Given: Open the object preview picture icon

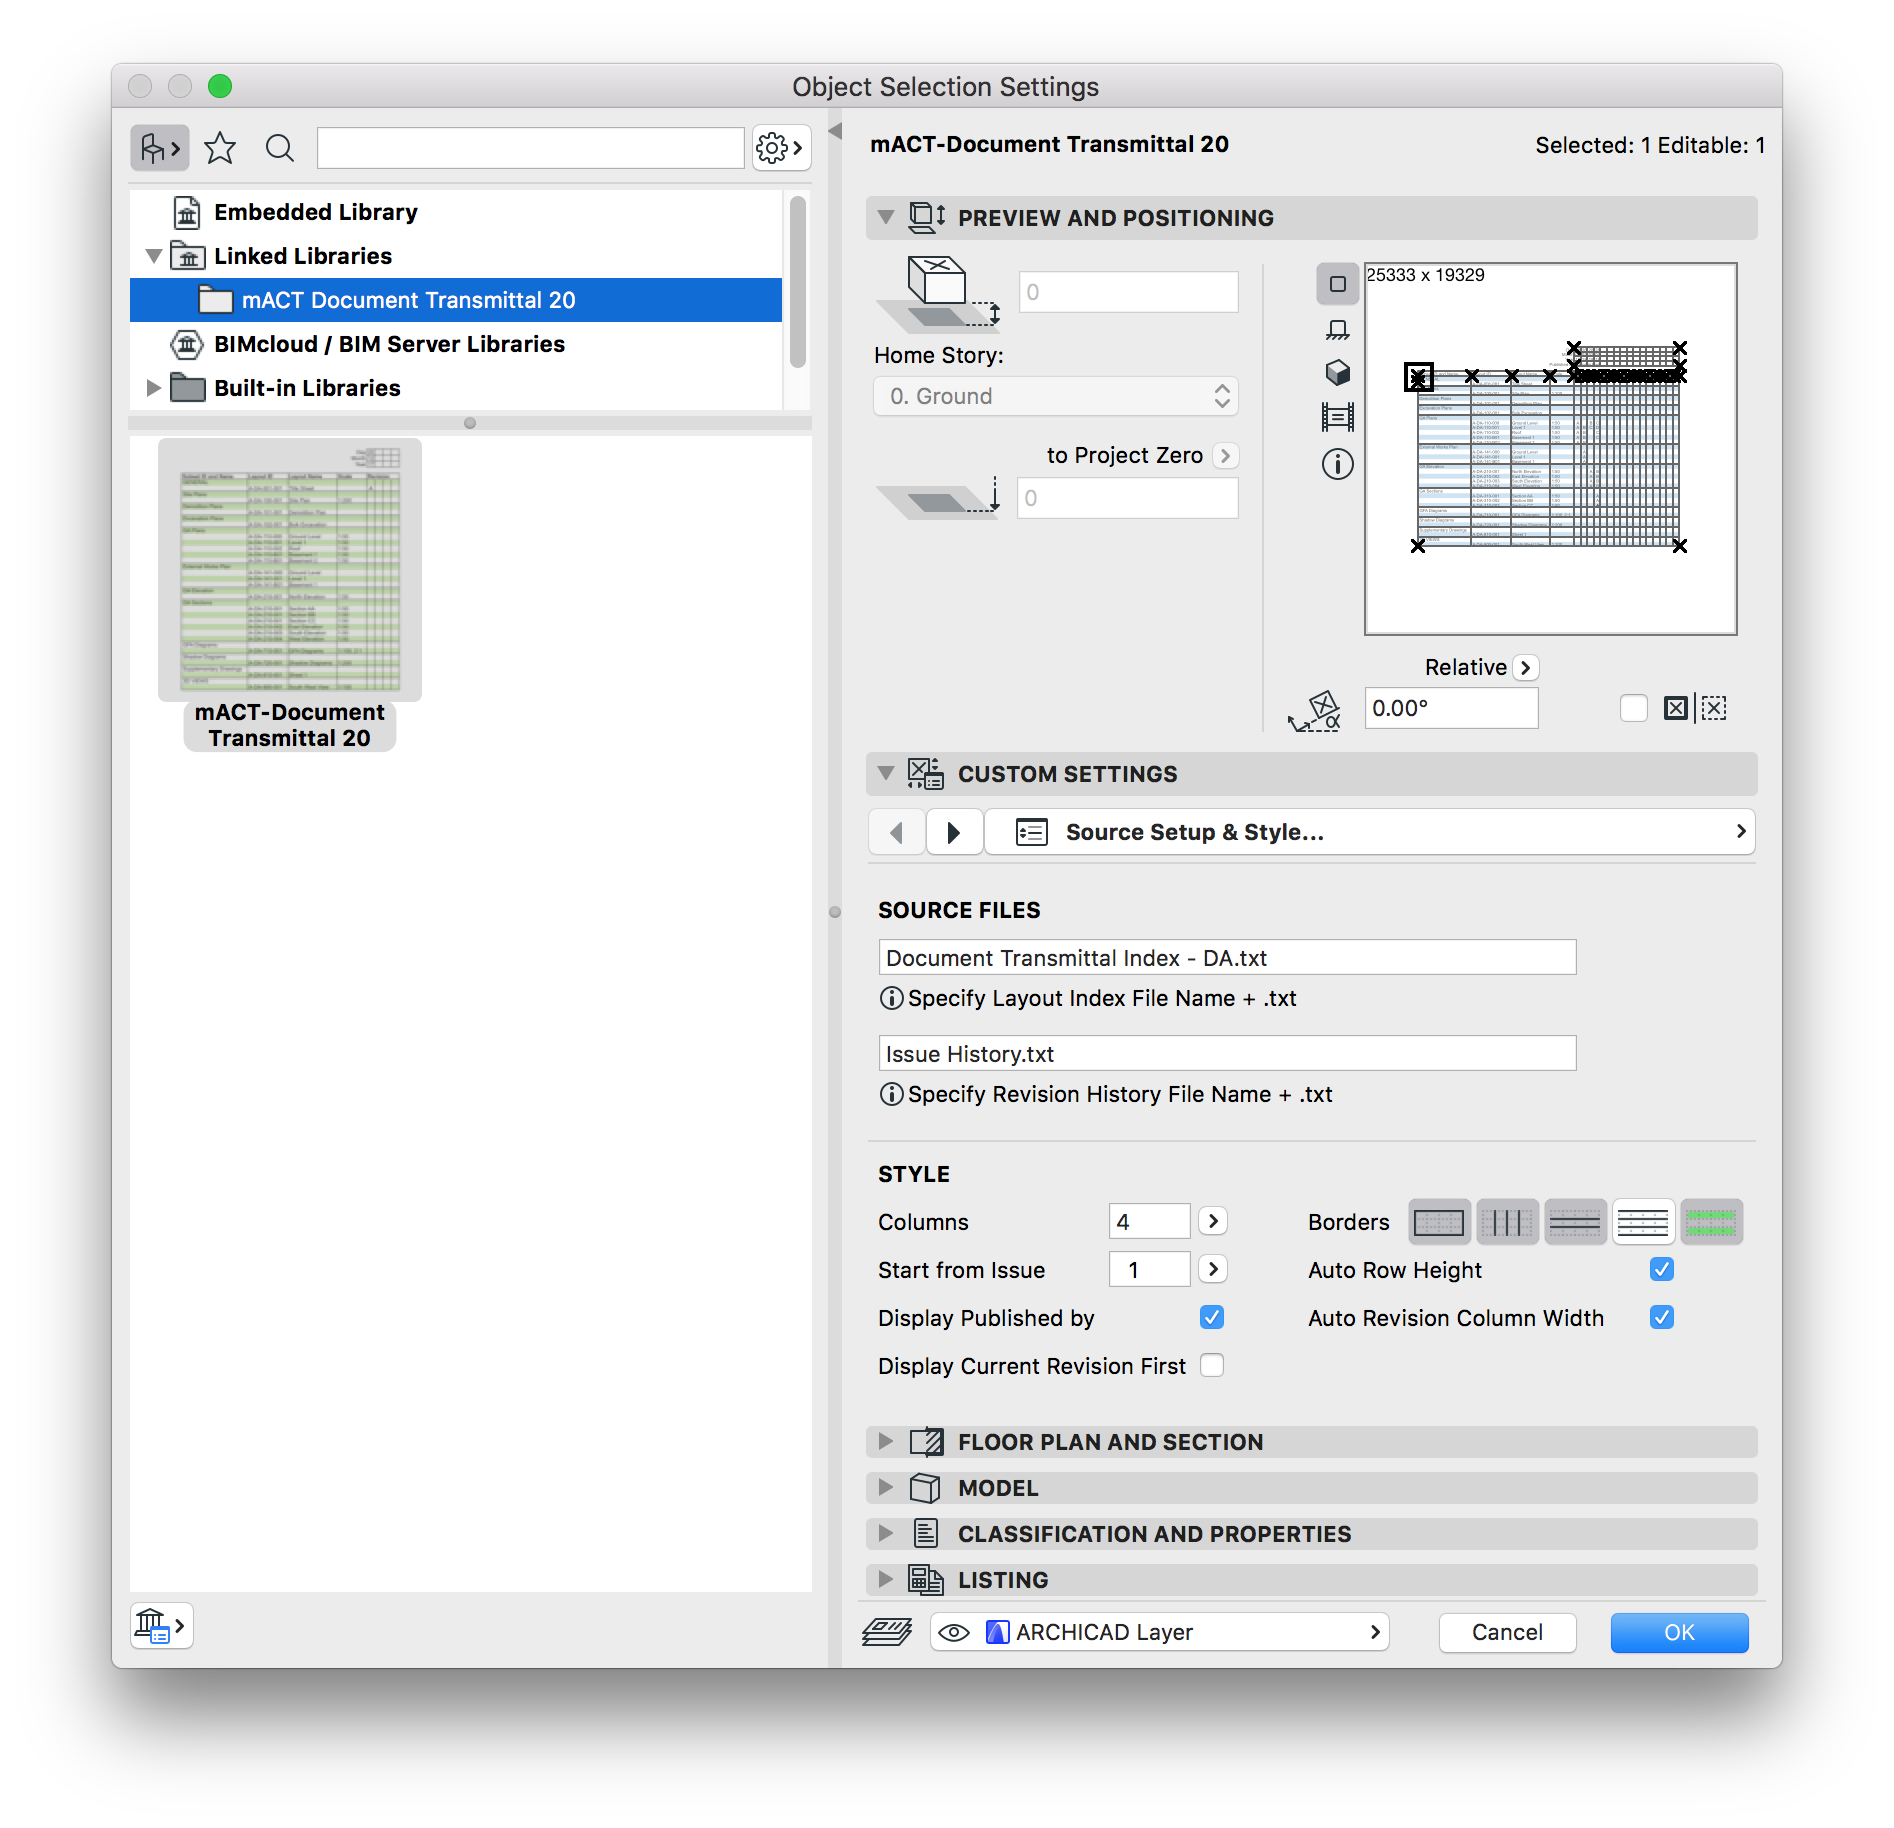Looking at the screenshot, I should pos(1338,417).
